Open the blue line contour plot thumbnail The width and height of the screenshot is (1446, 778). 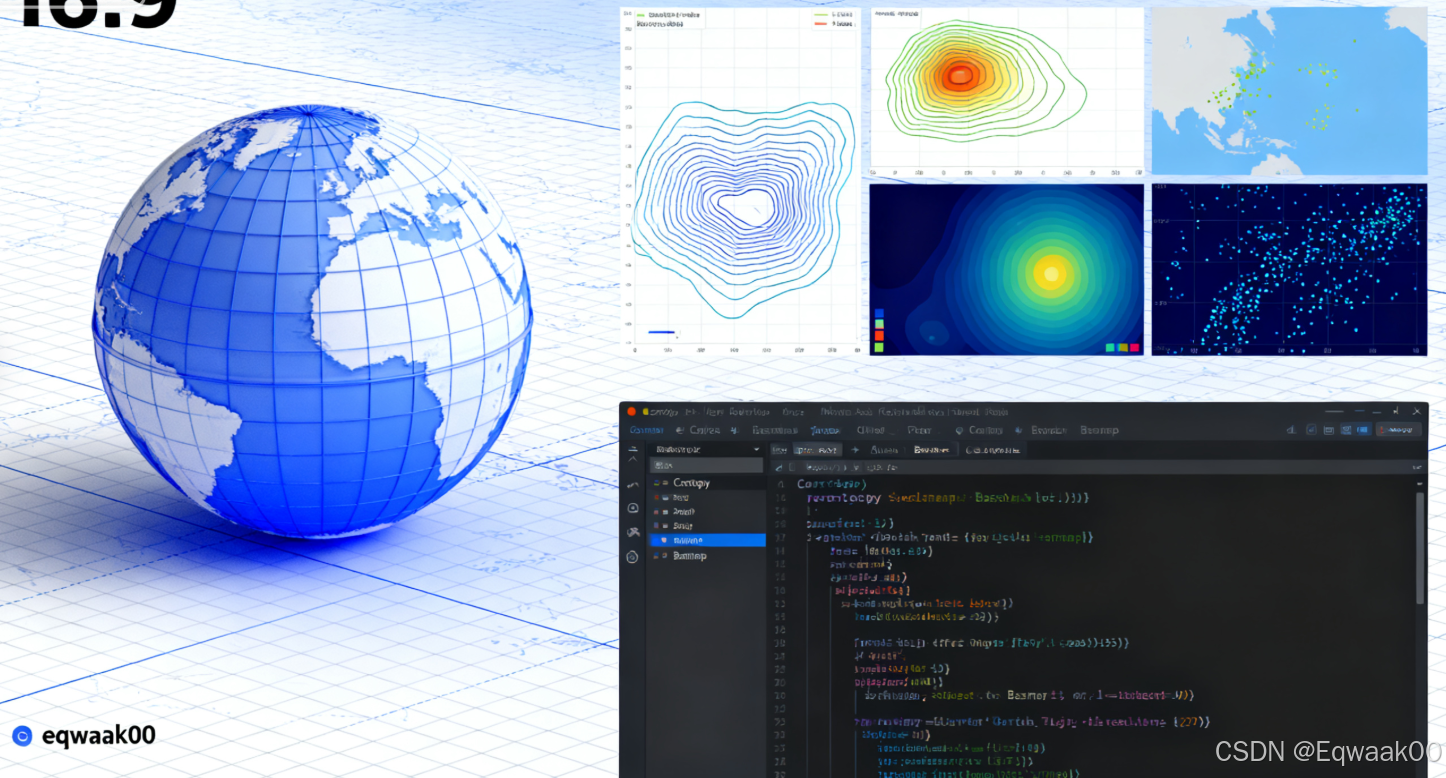[x=742, y=180]
